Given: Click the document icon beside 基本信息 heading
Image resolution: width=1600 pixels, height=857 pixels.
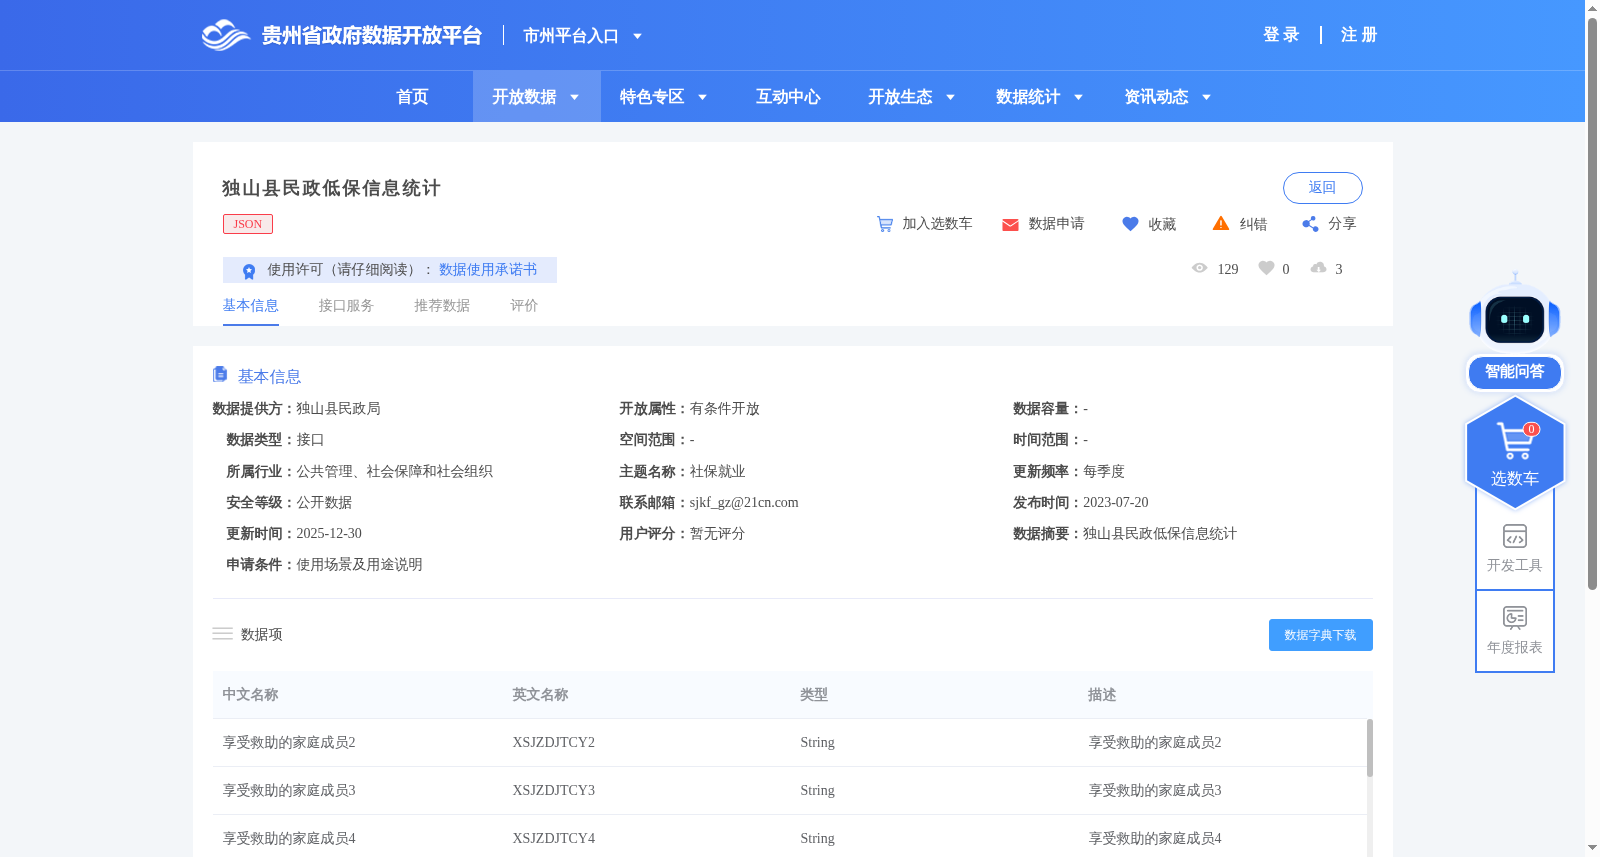Looking at the screenshot, I should 220,374.
